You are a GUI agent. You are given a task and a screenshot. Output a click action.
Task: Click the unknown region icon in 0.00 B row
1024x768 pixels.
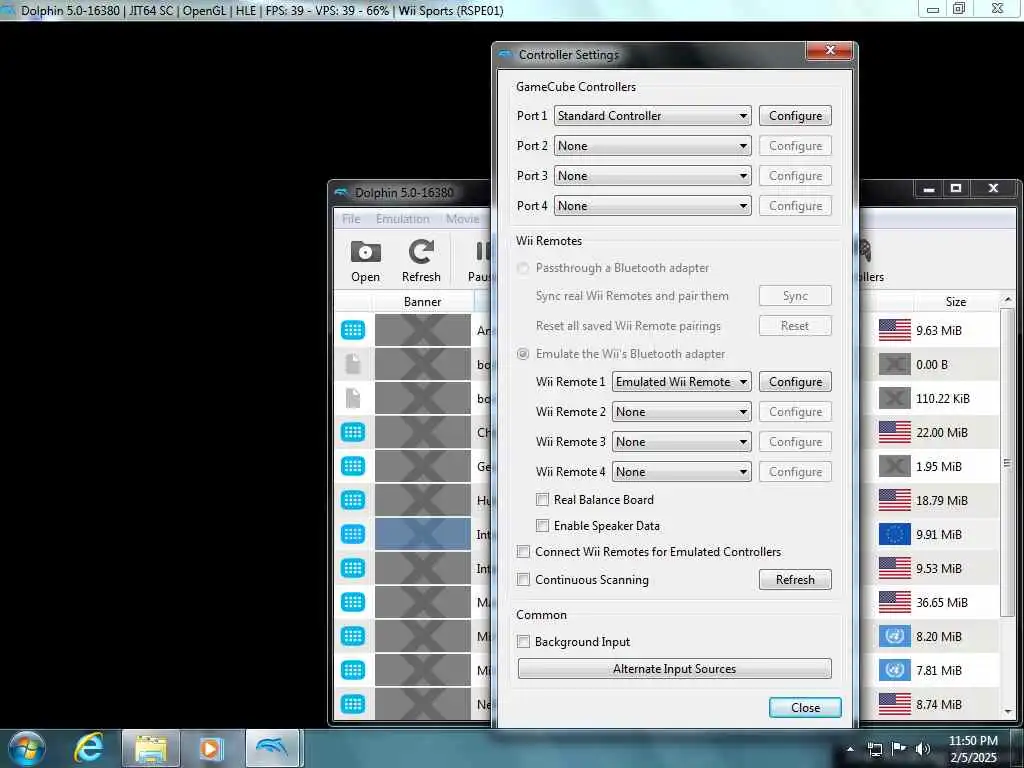(894, 364)
